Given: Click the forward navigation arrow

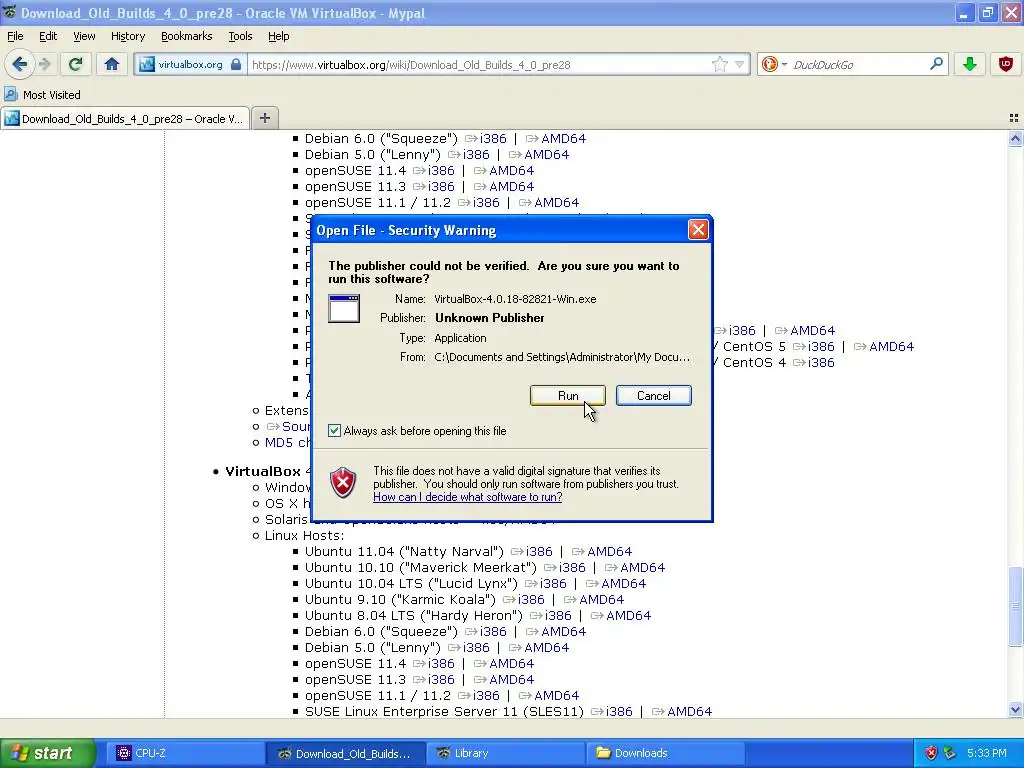Looking at the screenshot, I should (44, 64).
